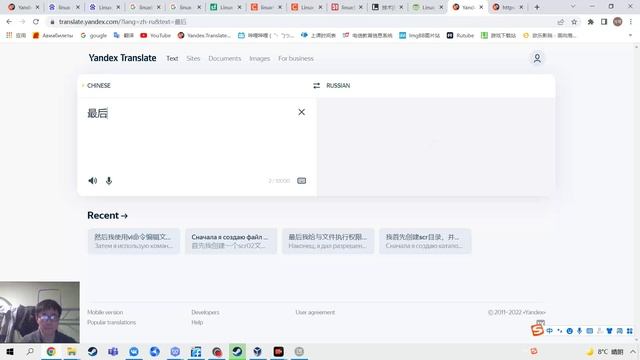Image resolution: width=640 pixels, height=360 pixels.
Task: Open the weather widget showing 8°C
Action: (x=605, y=351)
